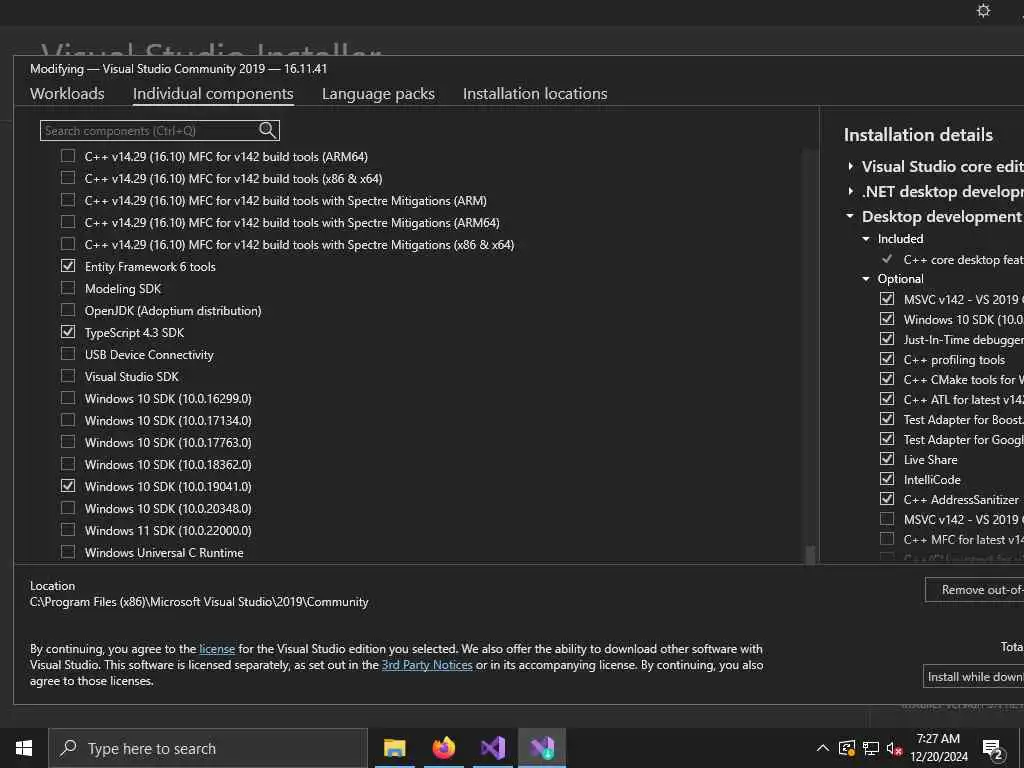Check Visual Studio SDK component

click(x=68, y=376)
